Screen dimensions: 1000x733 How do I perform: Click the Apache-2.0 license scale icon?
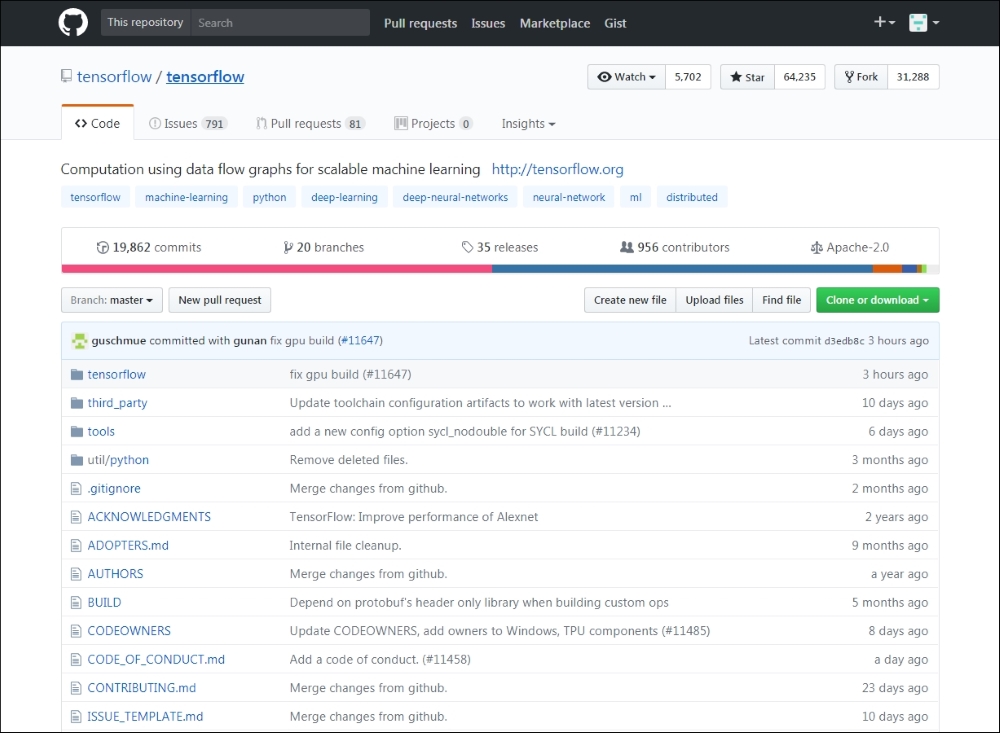point(816,248)
